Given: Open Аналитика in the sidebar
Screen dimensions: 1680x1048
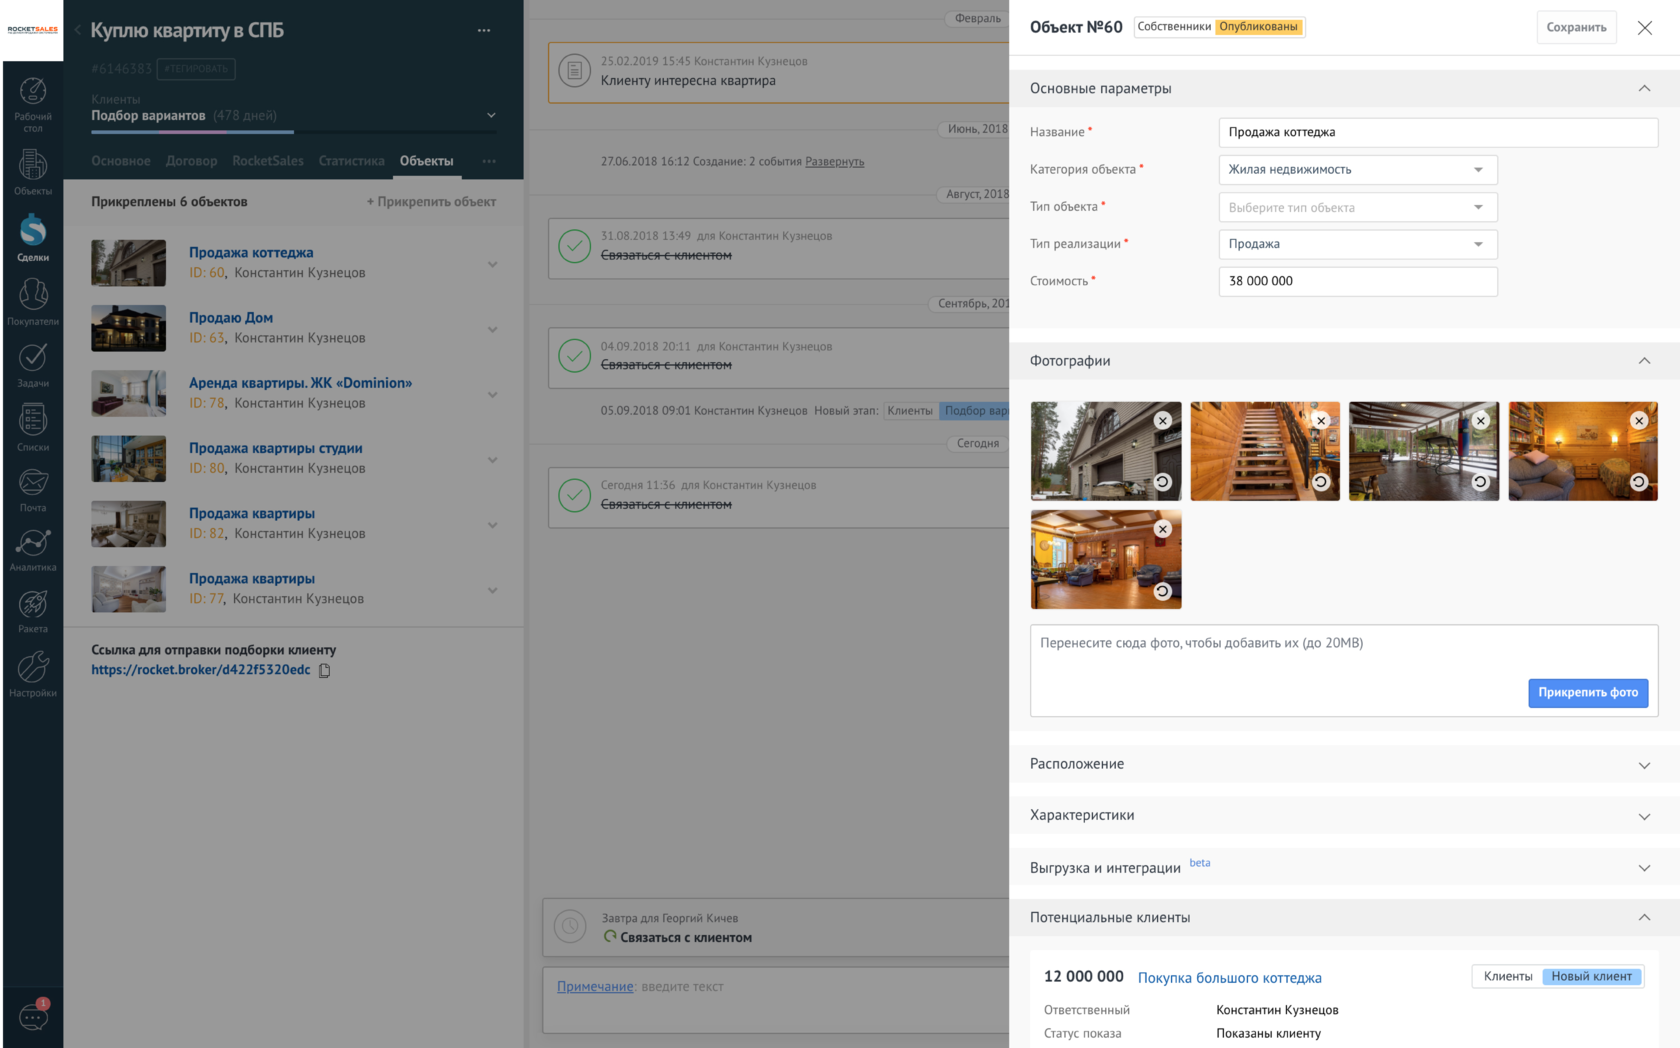Looking at the screenshot, I should tap(33, 550).
